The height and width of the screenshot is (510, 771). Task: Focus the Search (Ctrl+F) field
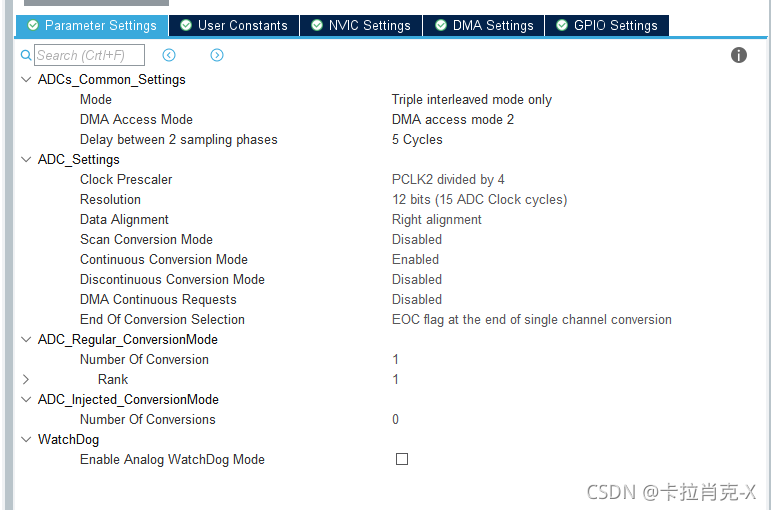89,55
